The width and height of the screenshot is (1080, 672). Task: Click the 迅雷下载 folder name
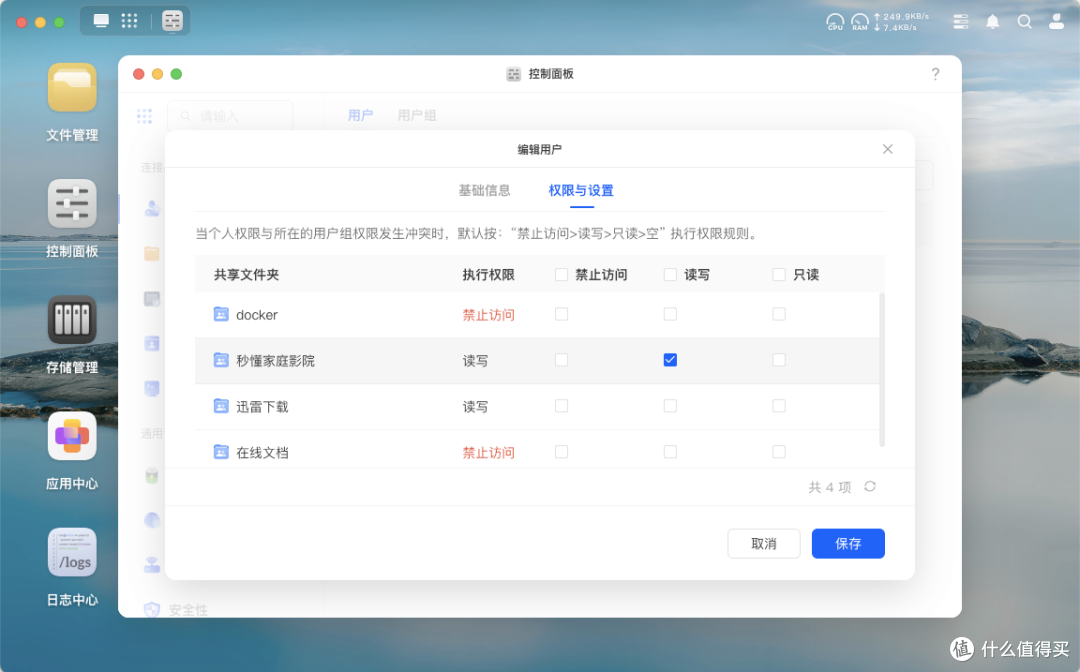click(x=262, y=407)
